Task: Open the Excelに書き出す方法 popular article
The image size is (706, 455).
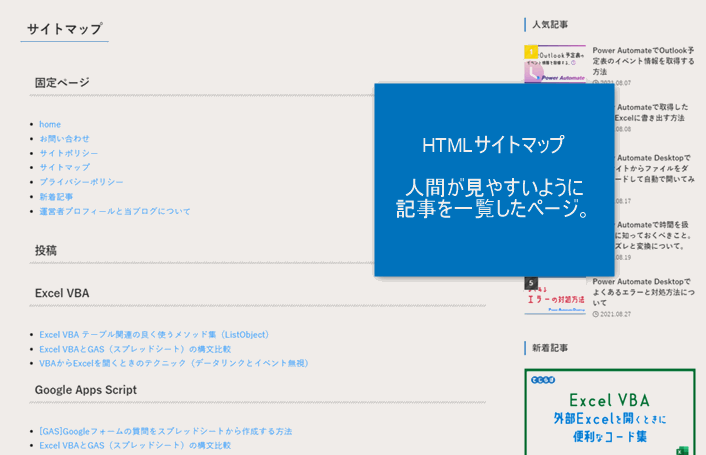Action: coord(652,113)
